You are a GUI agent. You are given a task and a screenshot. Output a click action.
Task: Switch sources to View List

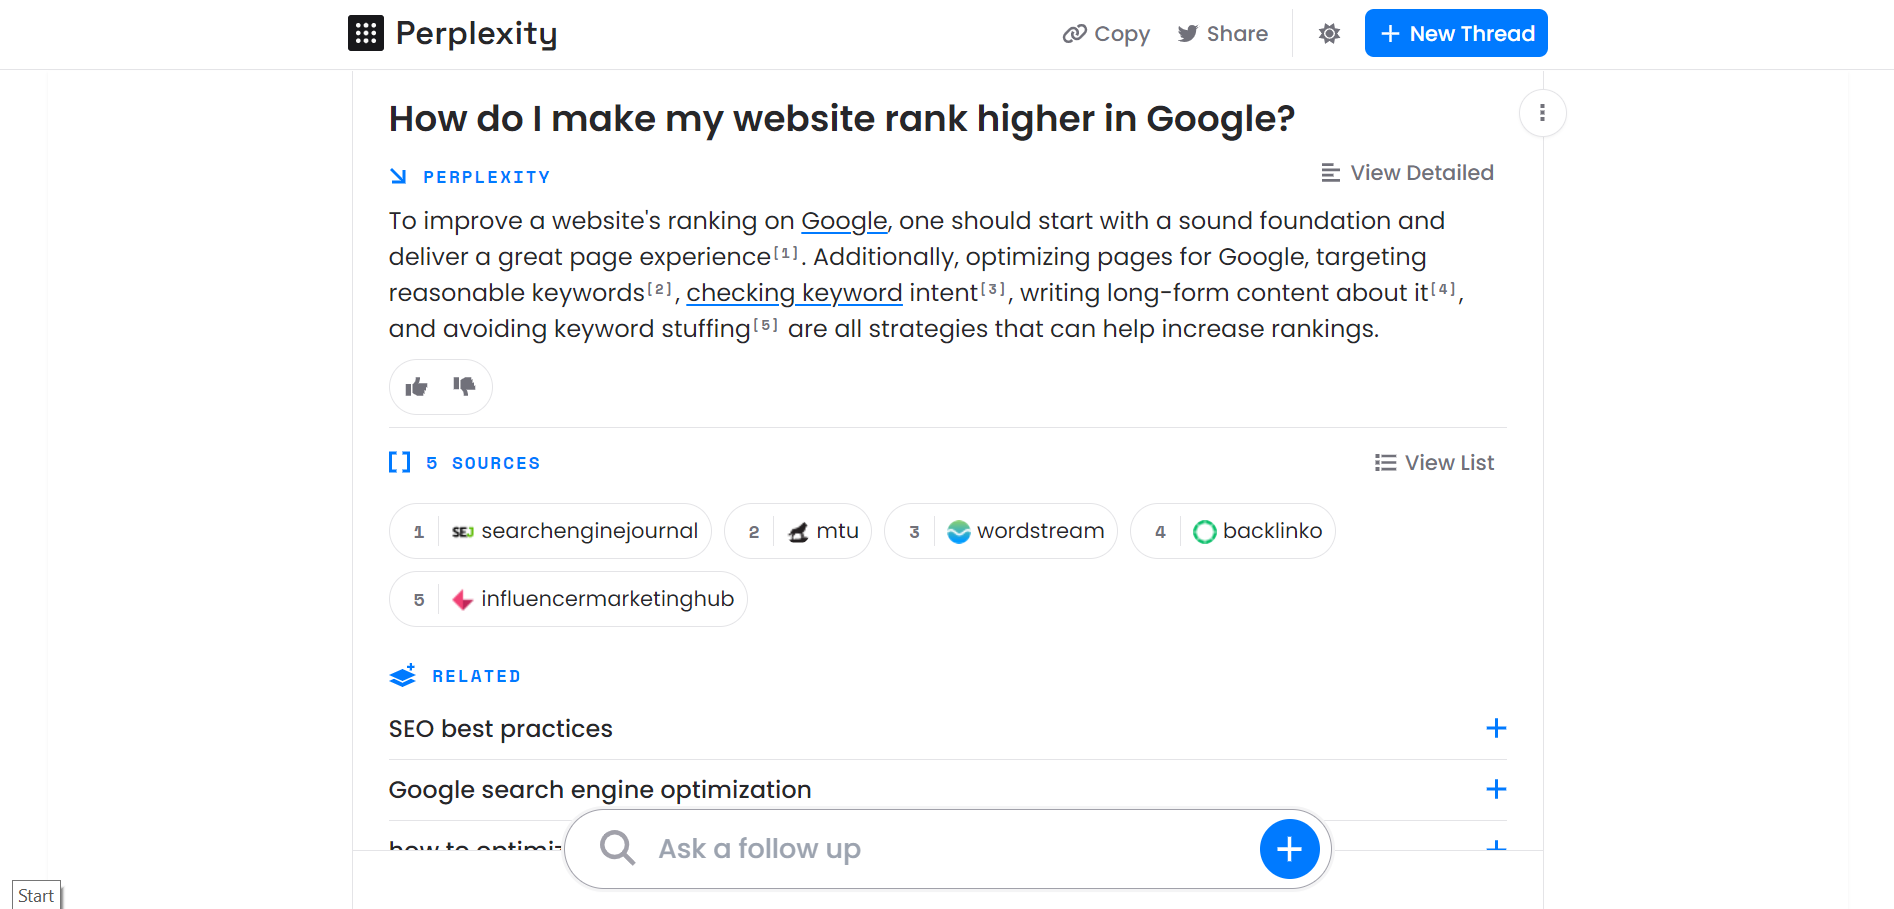coord(1434,463)
